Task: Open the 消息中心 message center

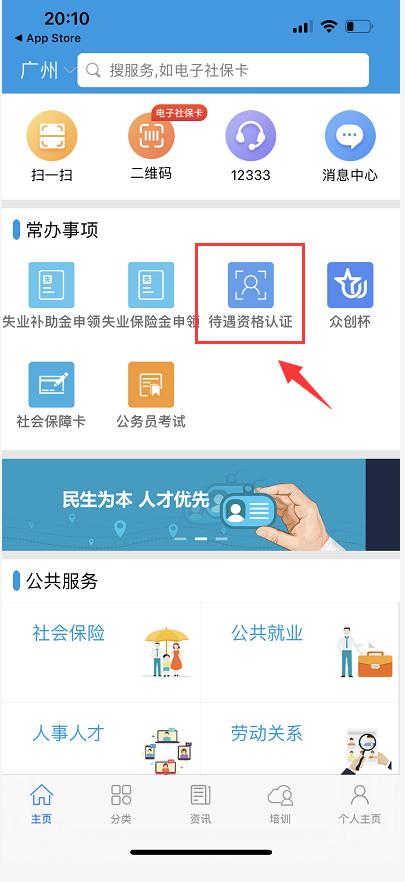Action: coord(350,136)
